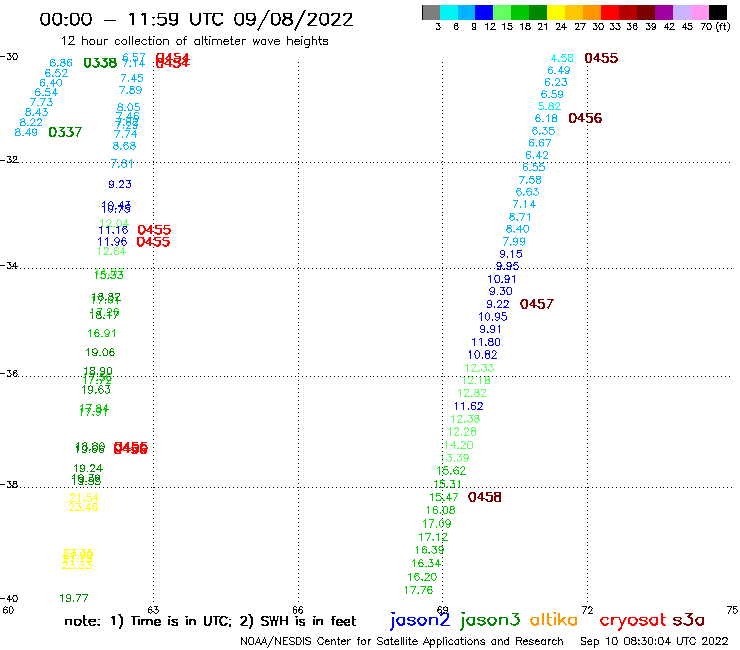Screen dimensions: 740x650
Task: Click the 19.77 wave height value
Action: (74, 598)
